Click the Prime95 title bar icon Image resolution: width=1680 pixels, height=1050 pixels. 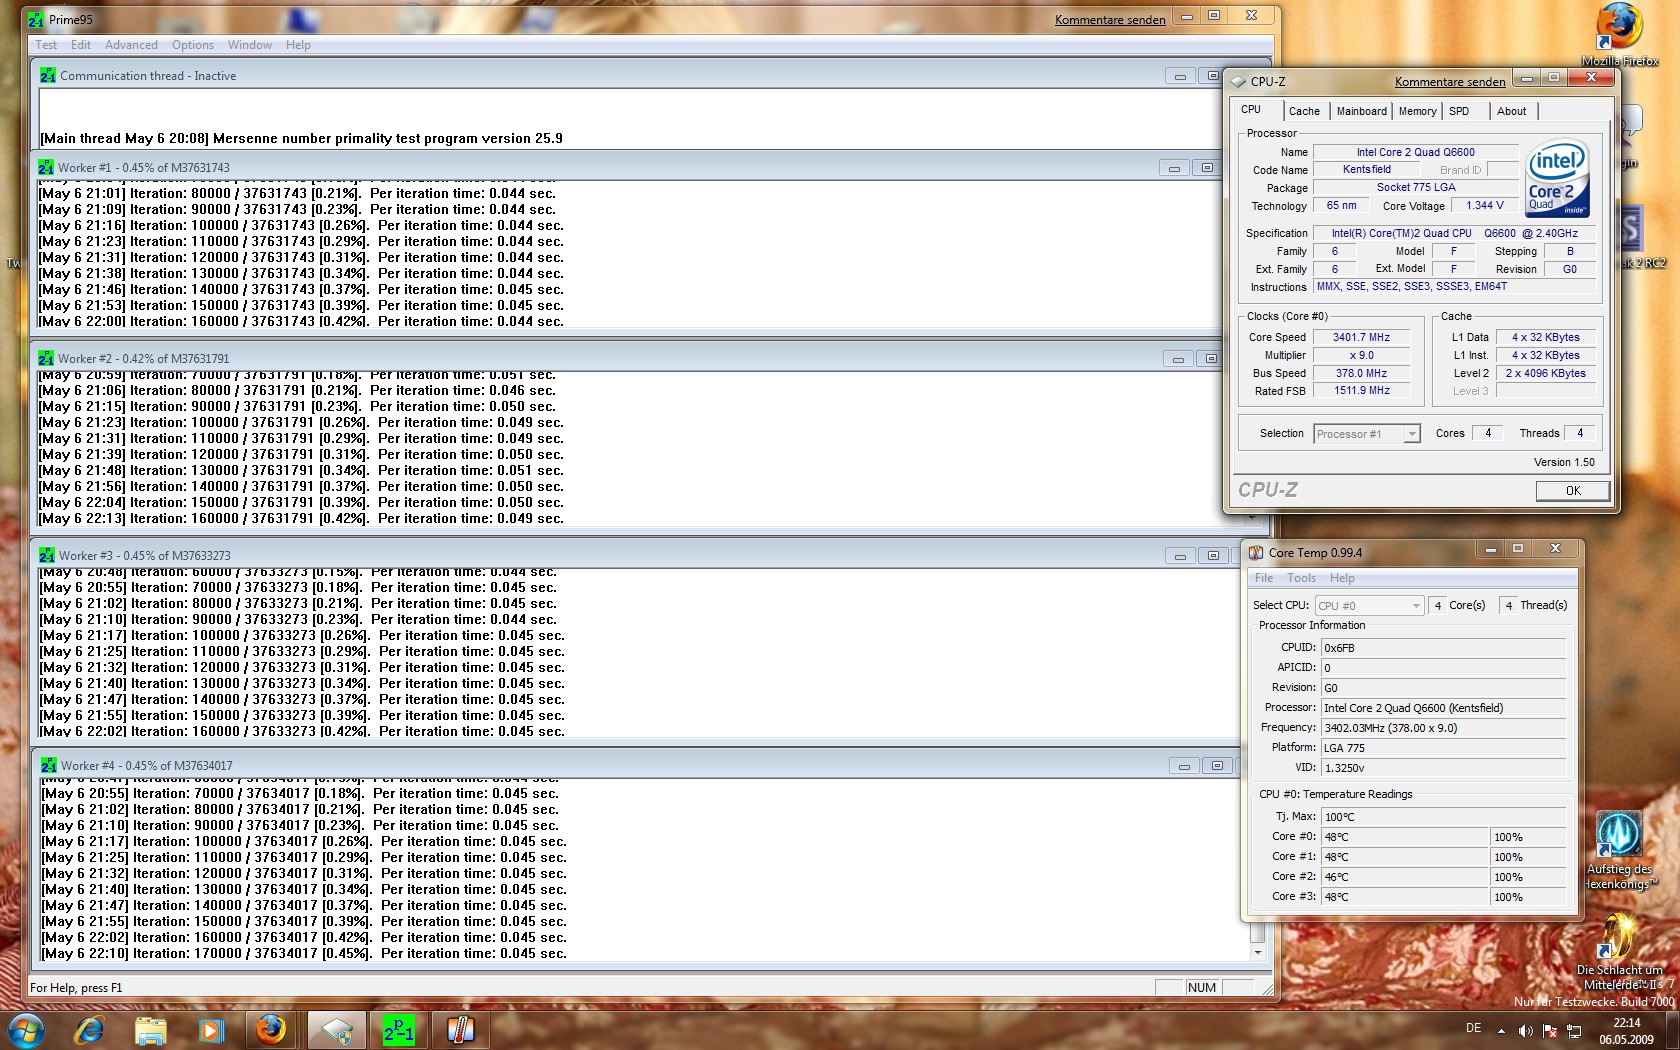[x=36, y=19]
